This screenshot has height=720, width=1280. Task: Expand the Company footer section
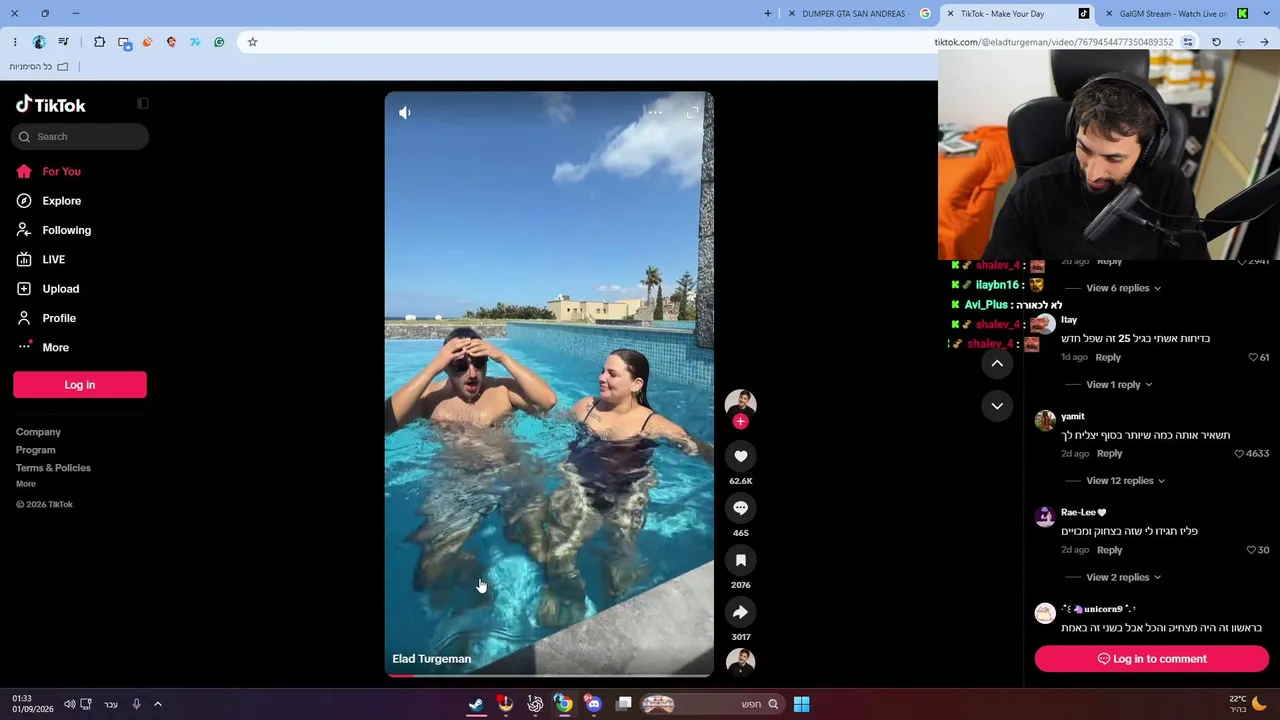[x=38, y=432]
